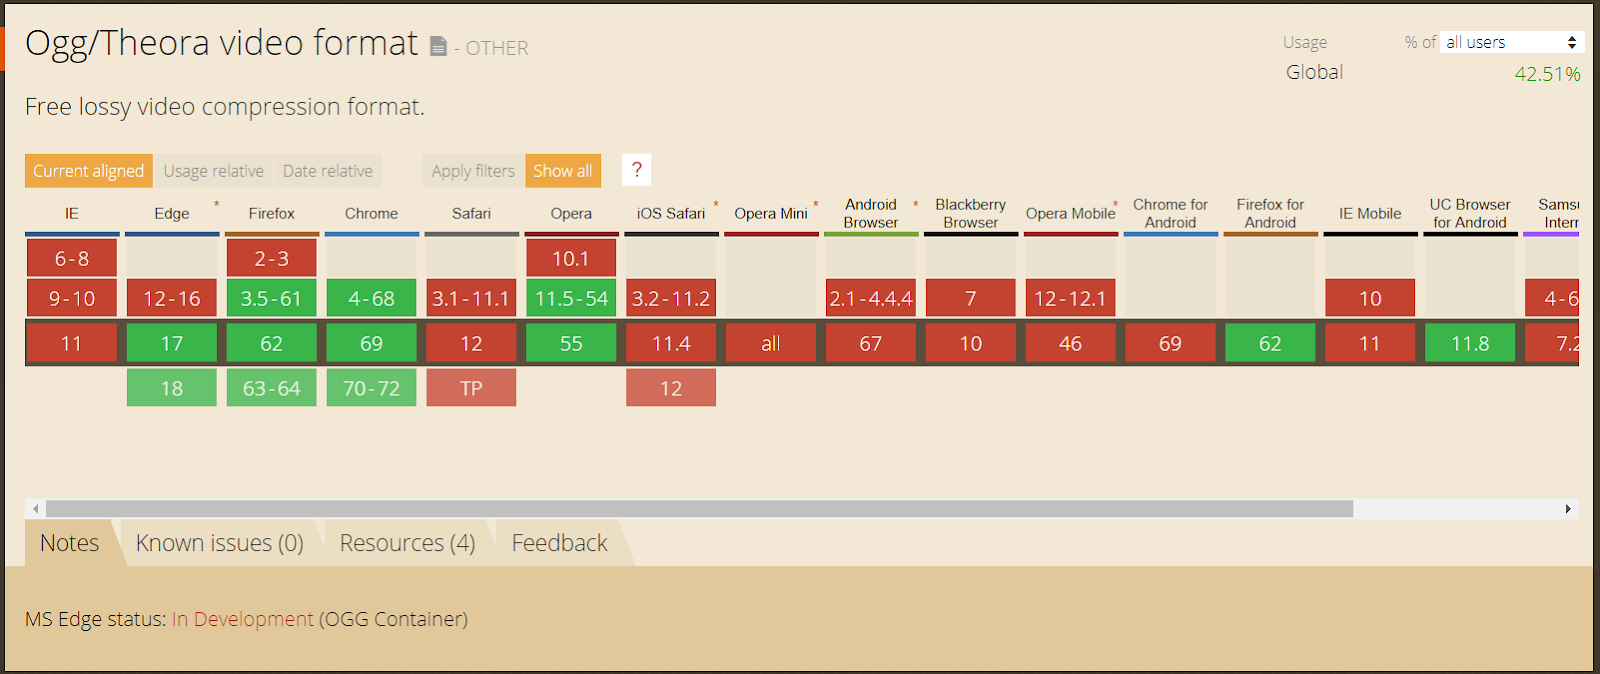The height and width of the screenshot is (674, 1600).
Task: Click the iOS Safari column header
Action: point(671,213)
